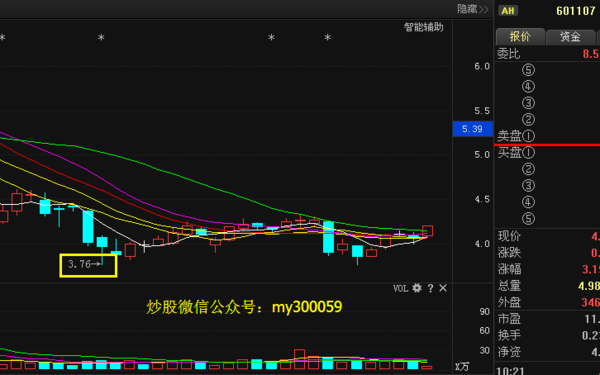Click the 3.76 low price annotation box
The height and width of the screenshot is (375, 600).
pyautogui.click(x=88, y=265)
